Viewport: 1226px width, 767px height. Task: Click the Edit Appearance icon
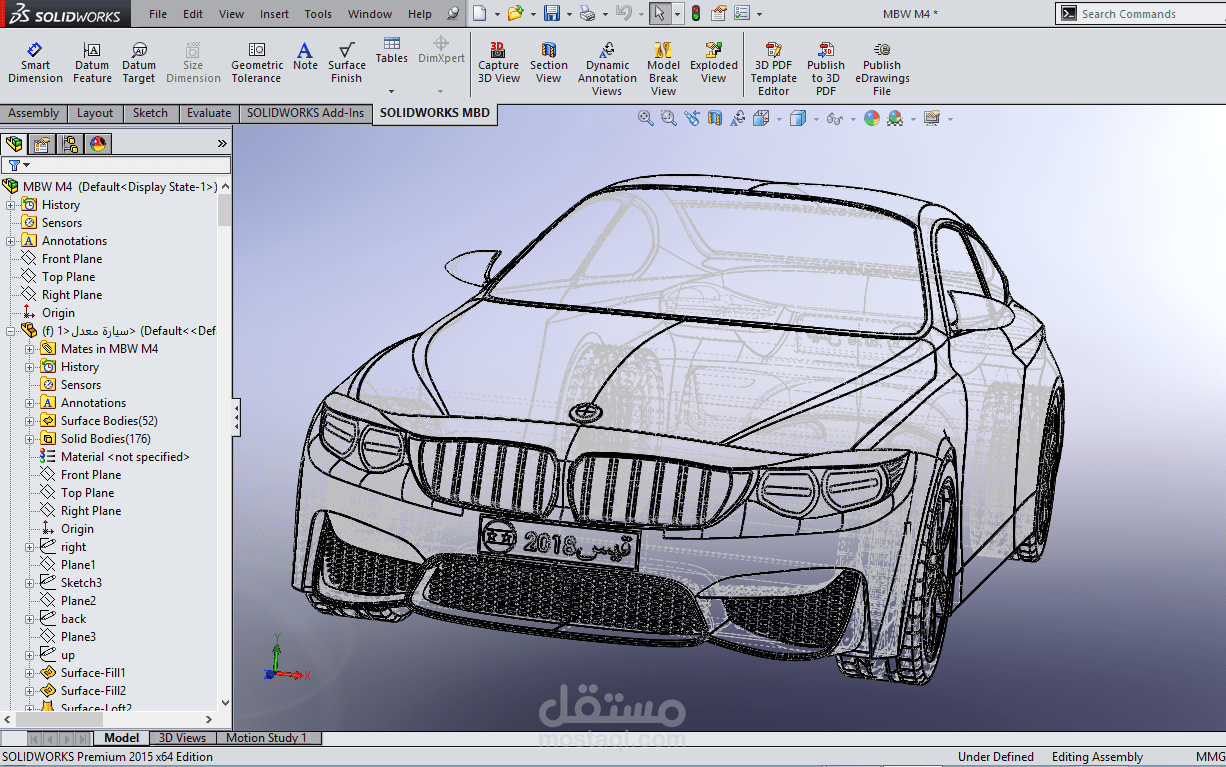872,118
